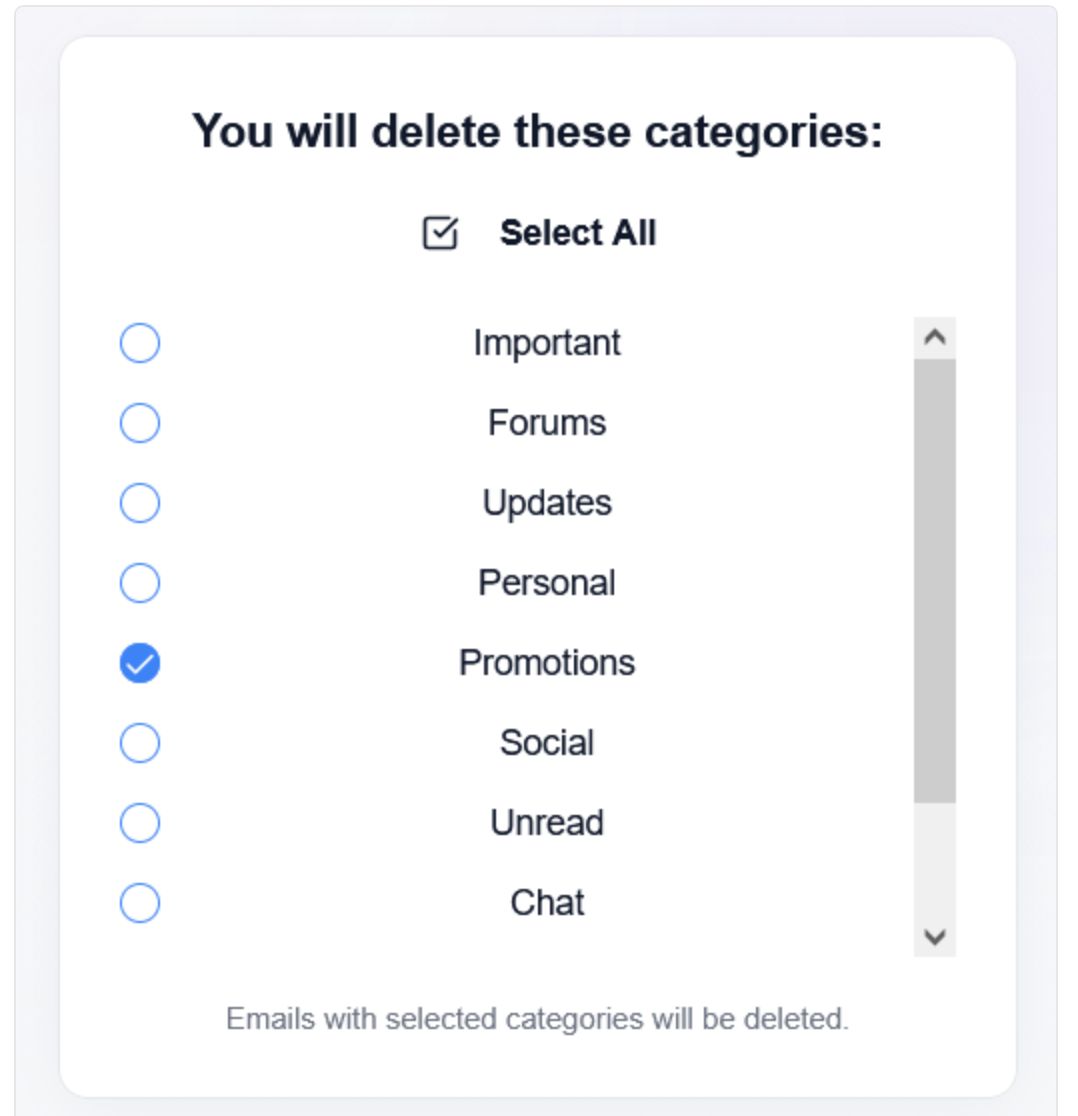1078x1116 pixels.
Task: Select the Social category circle
Action: (x=140, y=743)
